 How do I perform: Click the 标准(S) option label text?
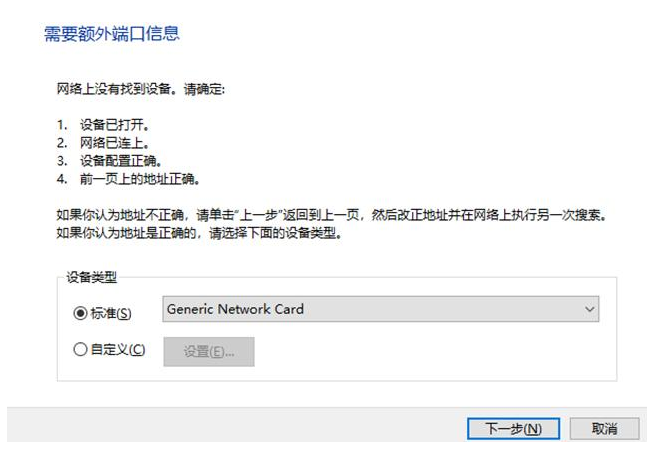111,313
